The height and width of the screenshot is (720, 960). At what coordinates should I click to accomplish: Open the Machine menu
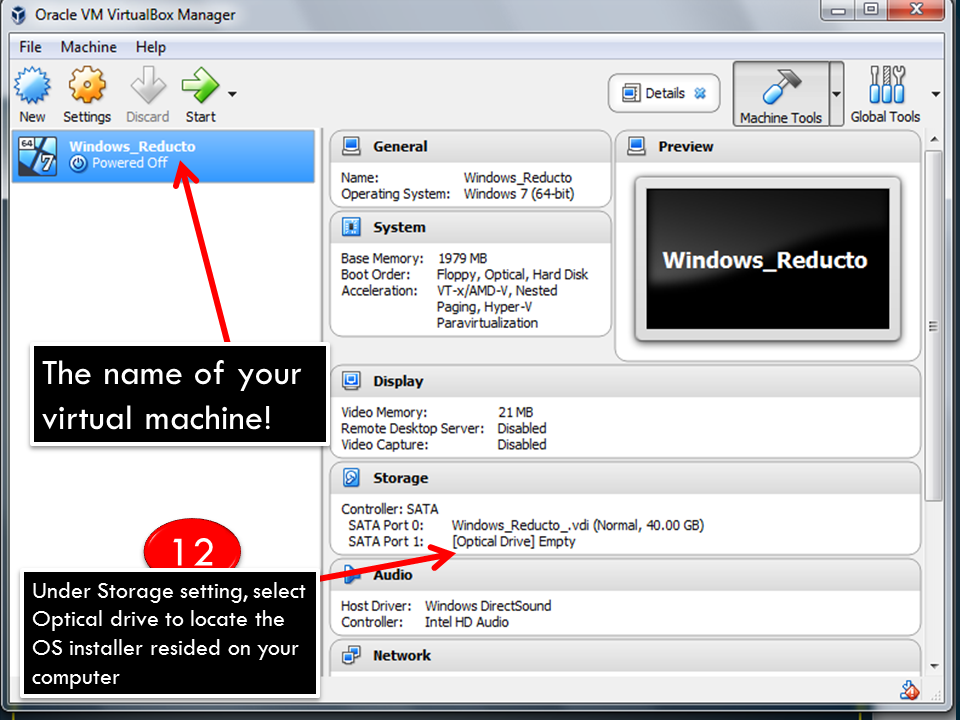[89, 46]
